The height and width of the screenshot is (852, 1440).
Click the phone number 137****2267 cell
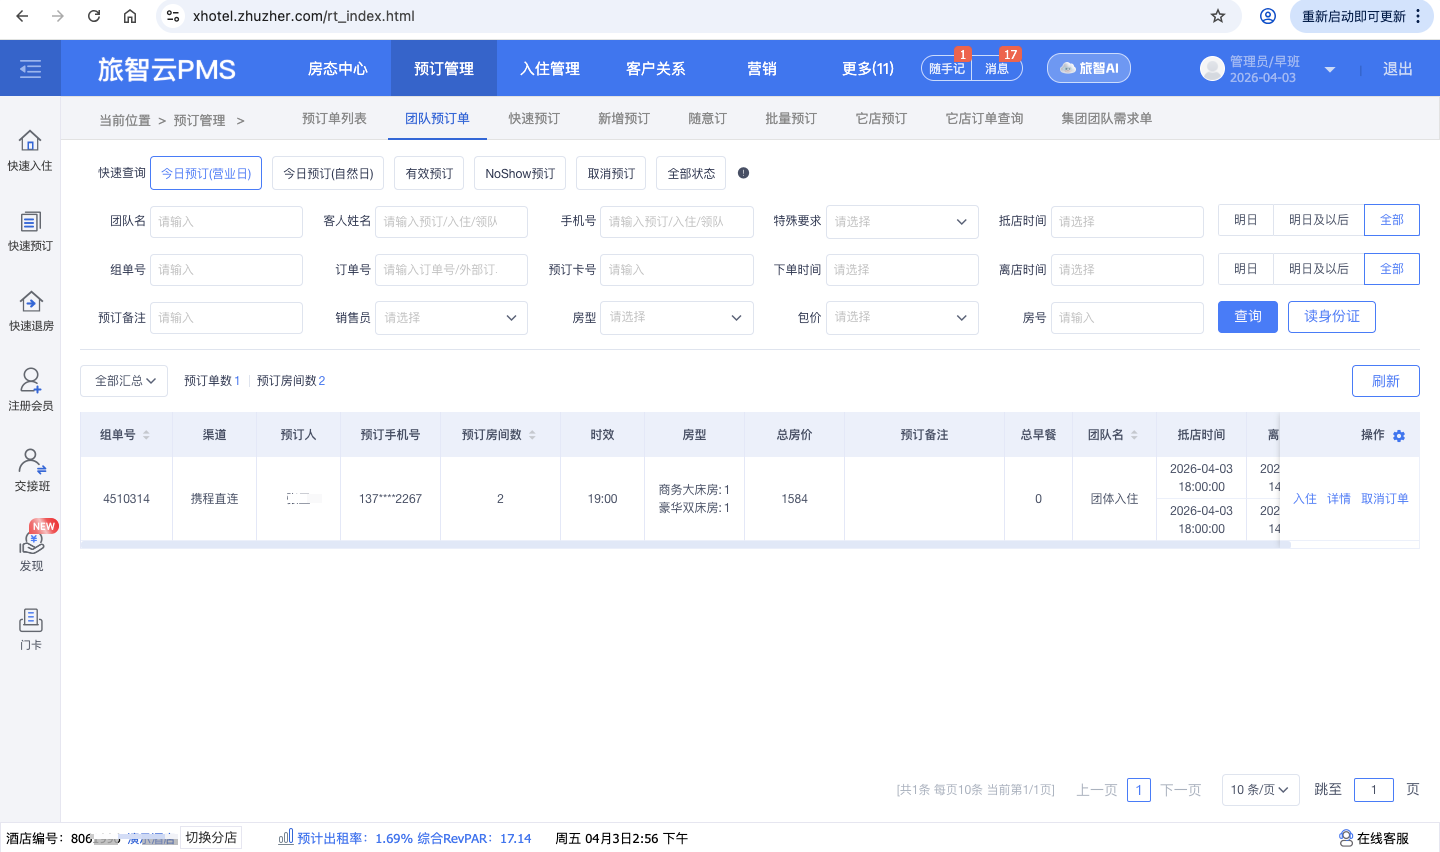[x=390, y=498]
